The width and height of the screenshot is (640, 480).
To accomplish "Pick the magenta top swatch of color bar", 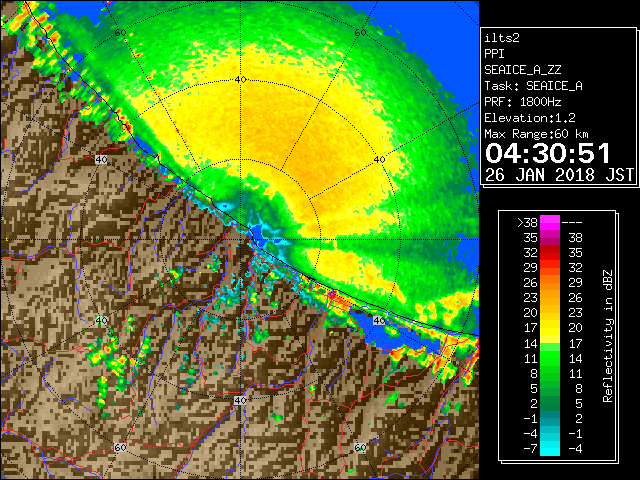I will click(550, 222).
